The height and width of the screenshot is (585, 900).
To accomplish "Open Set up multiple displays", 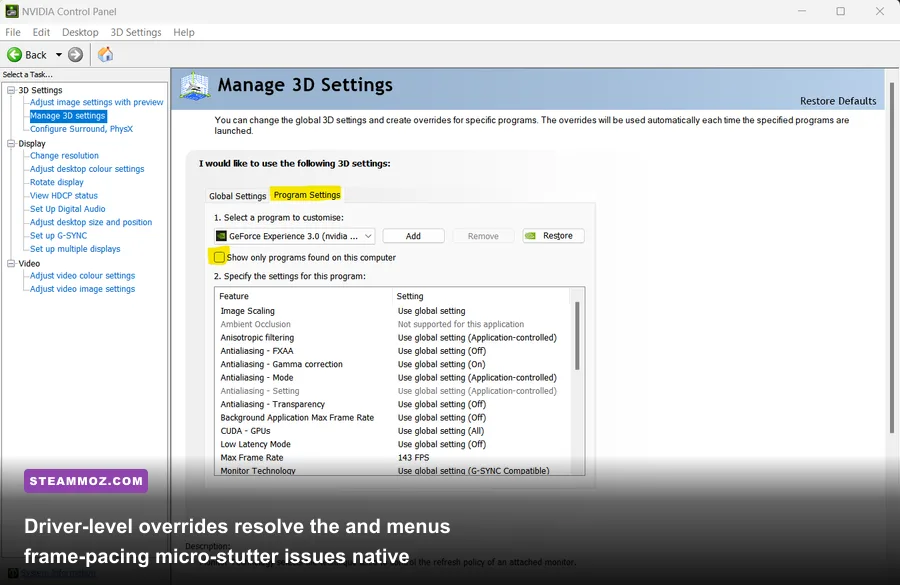I will click(x=75, y=249).
